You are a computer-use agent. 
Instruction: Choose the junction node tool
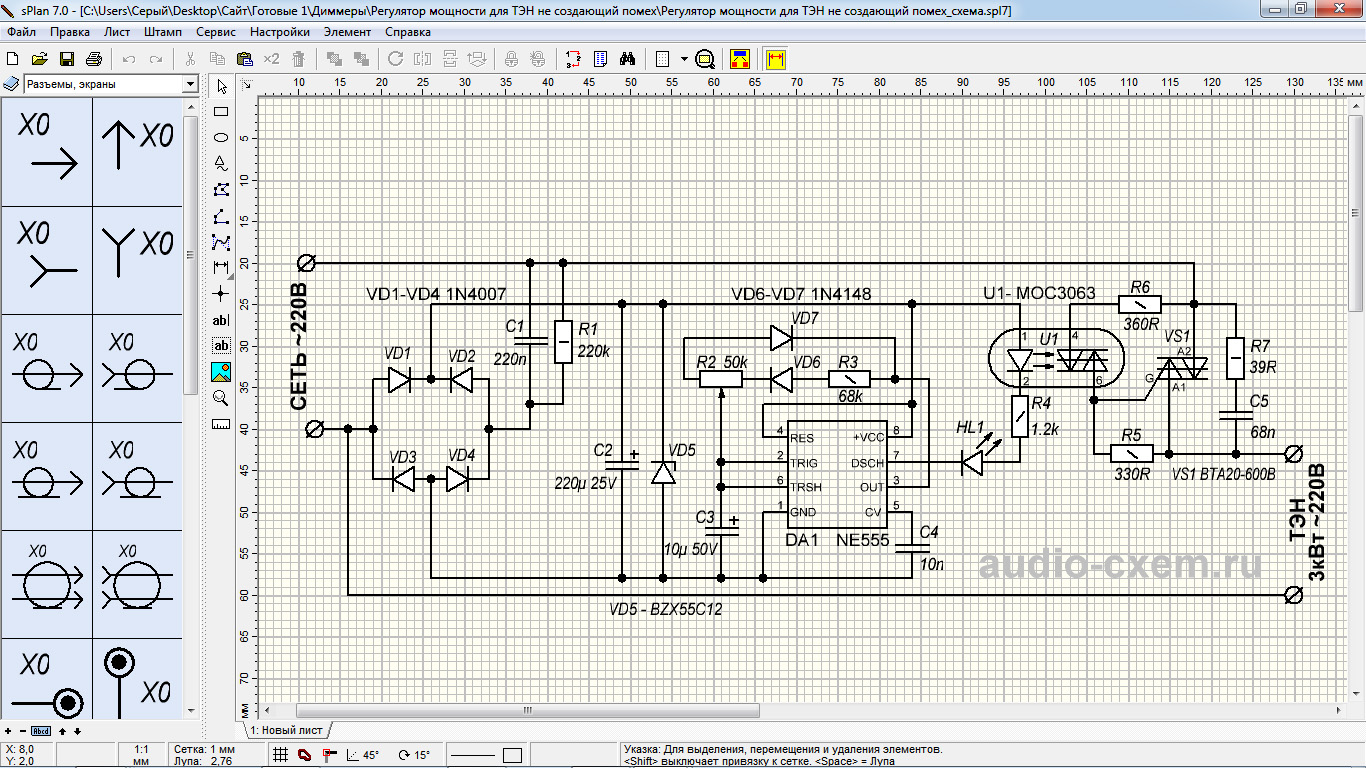(221, 294)
